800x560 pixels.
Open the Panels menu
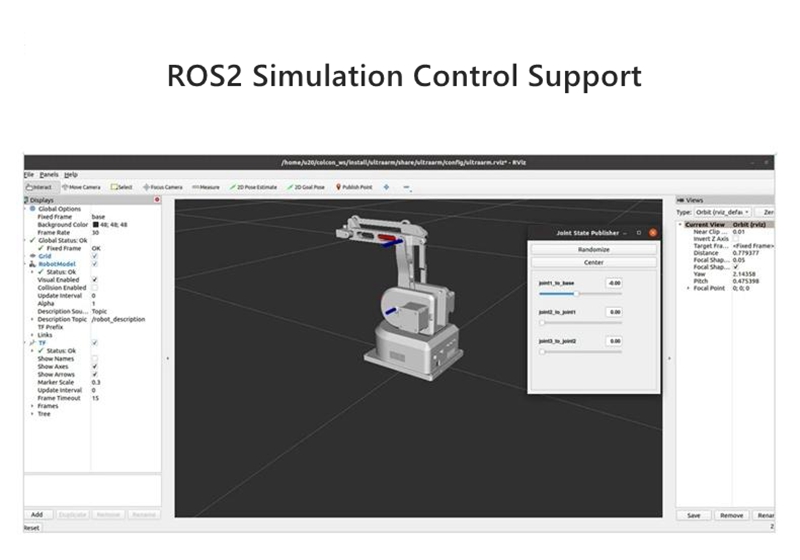coord(49,175)
